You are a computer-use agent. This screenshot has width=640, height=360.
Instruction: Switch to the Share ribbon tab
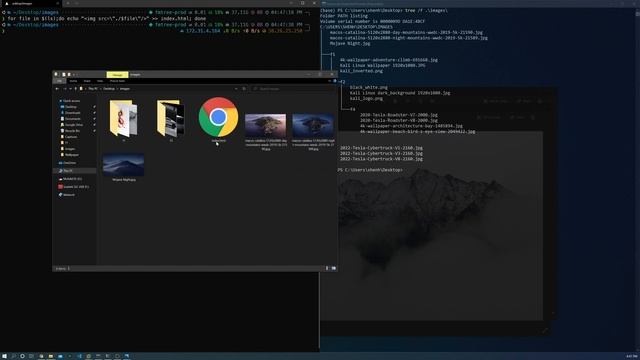pos(87,81)
